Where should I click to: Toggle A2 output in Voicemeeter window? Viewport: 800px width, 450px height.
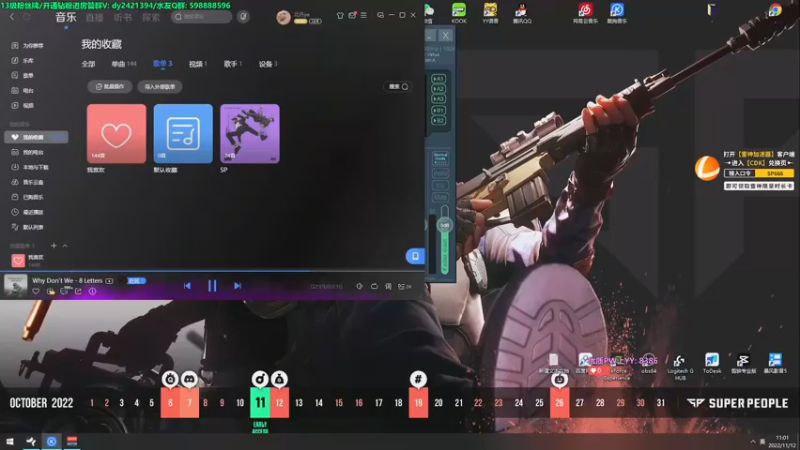pyautogui.click(x=438, y=89)
